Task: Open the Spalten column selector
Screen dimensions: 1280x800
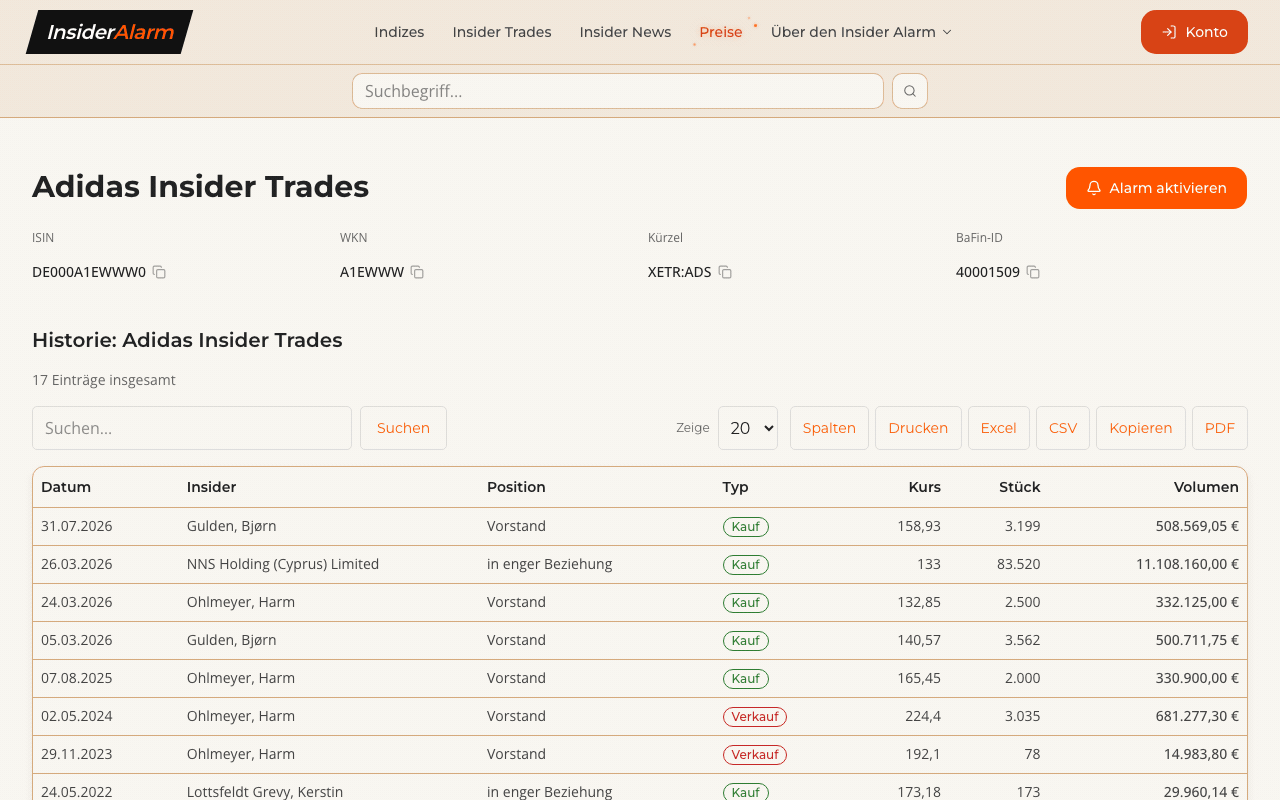Action: [x=829, y=428]
